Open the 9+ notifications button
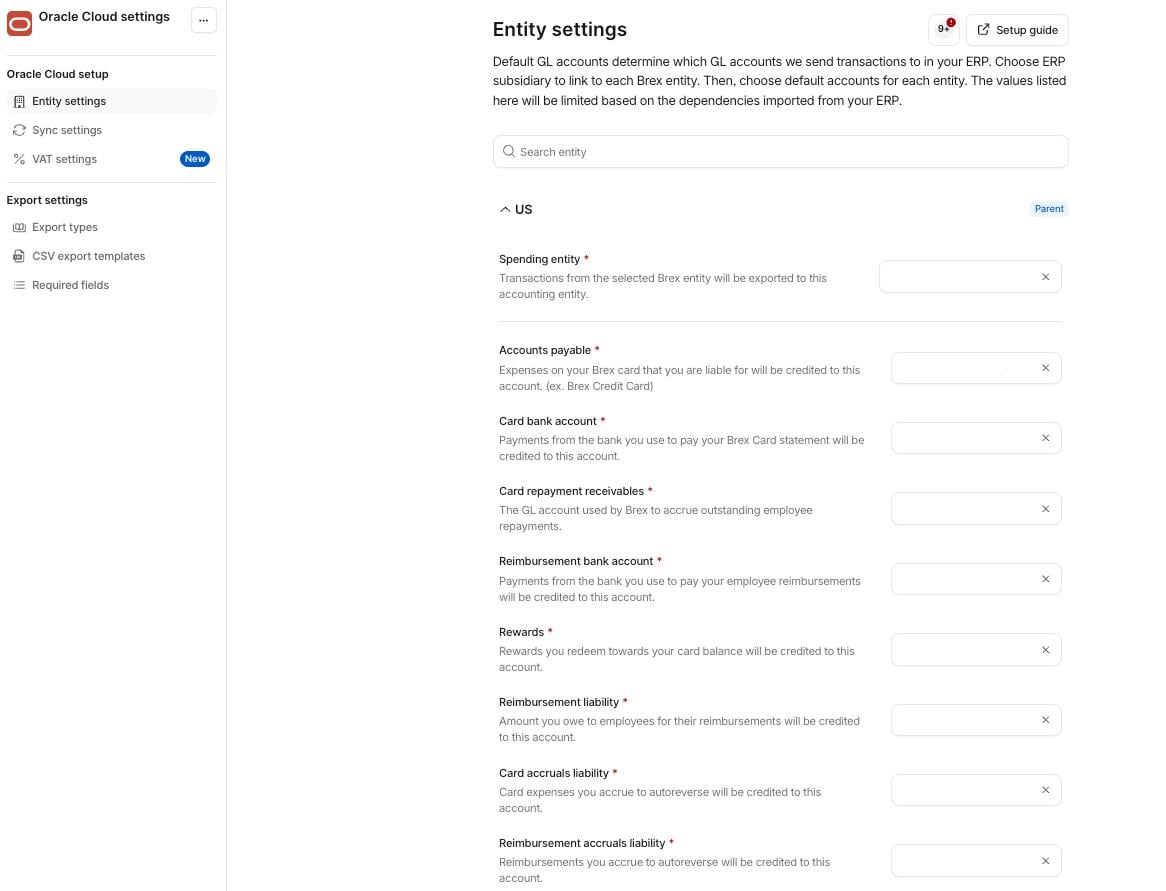Image resolution: width=1166 pixels, height=891 pixels. (x=944, y=30)
